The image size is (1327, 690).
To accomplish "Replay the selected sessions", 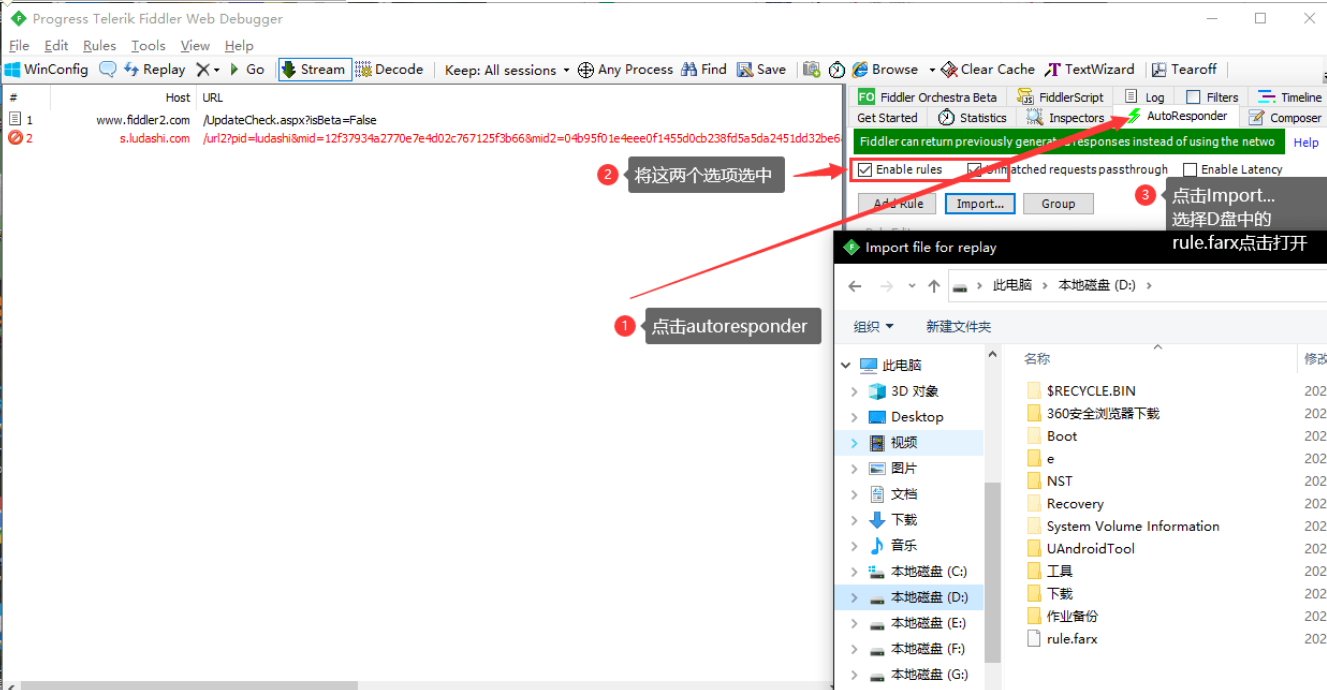I will coord(154,69).
